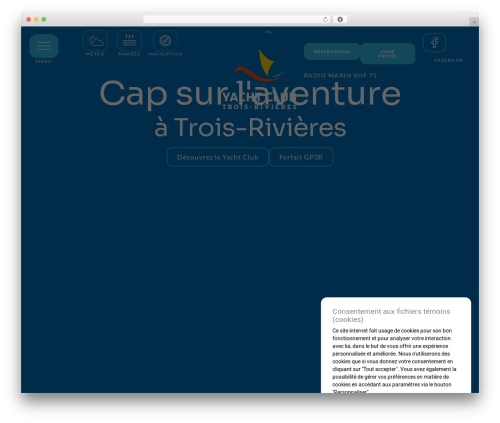
Task: Open the Marées tides icon
Action: point(129,41)
